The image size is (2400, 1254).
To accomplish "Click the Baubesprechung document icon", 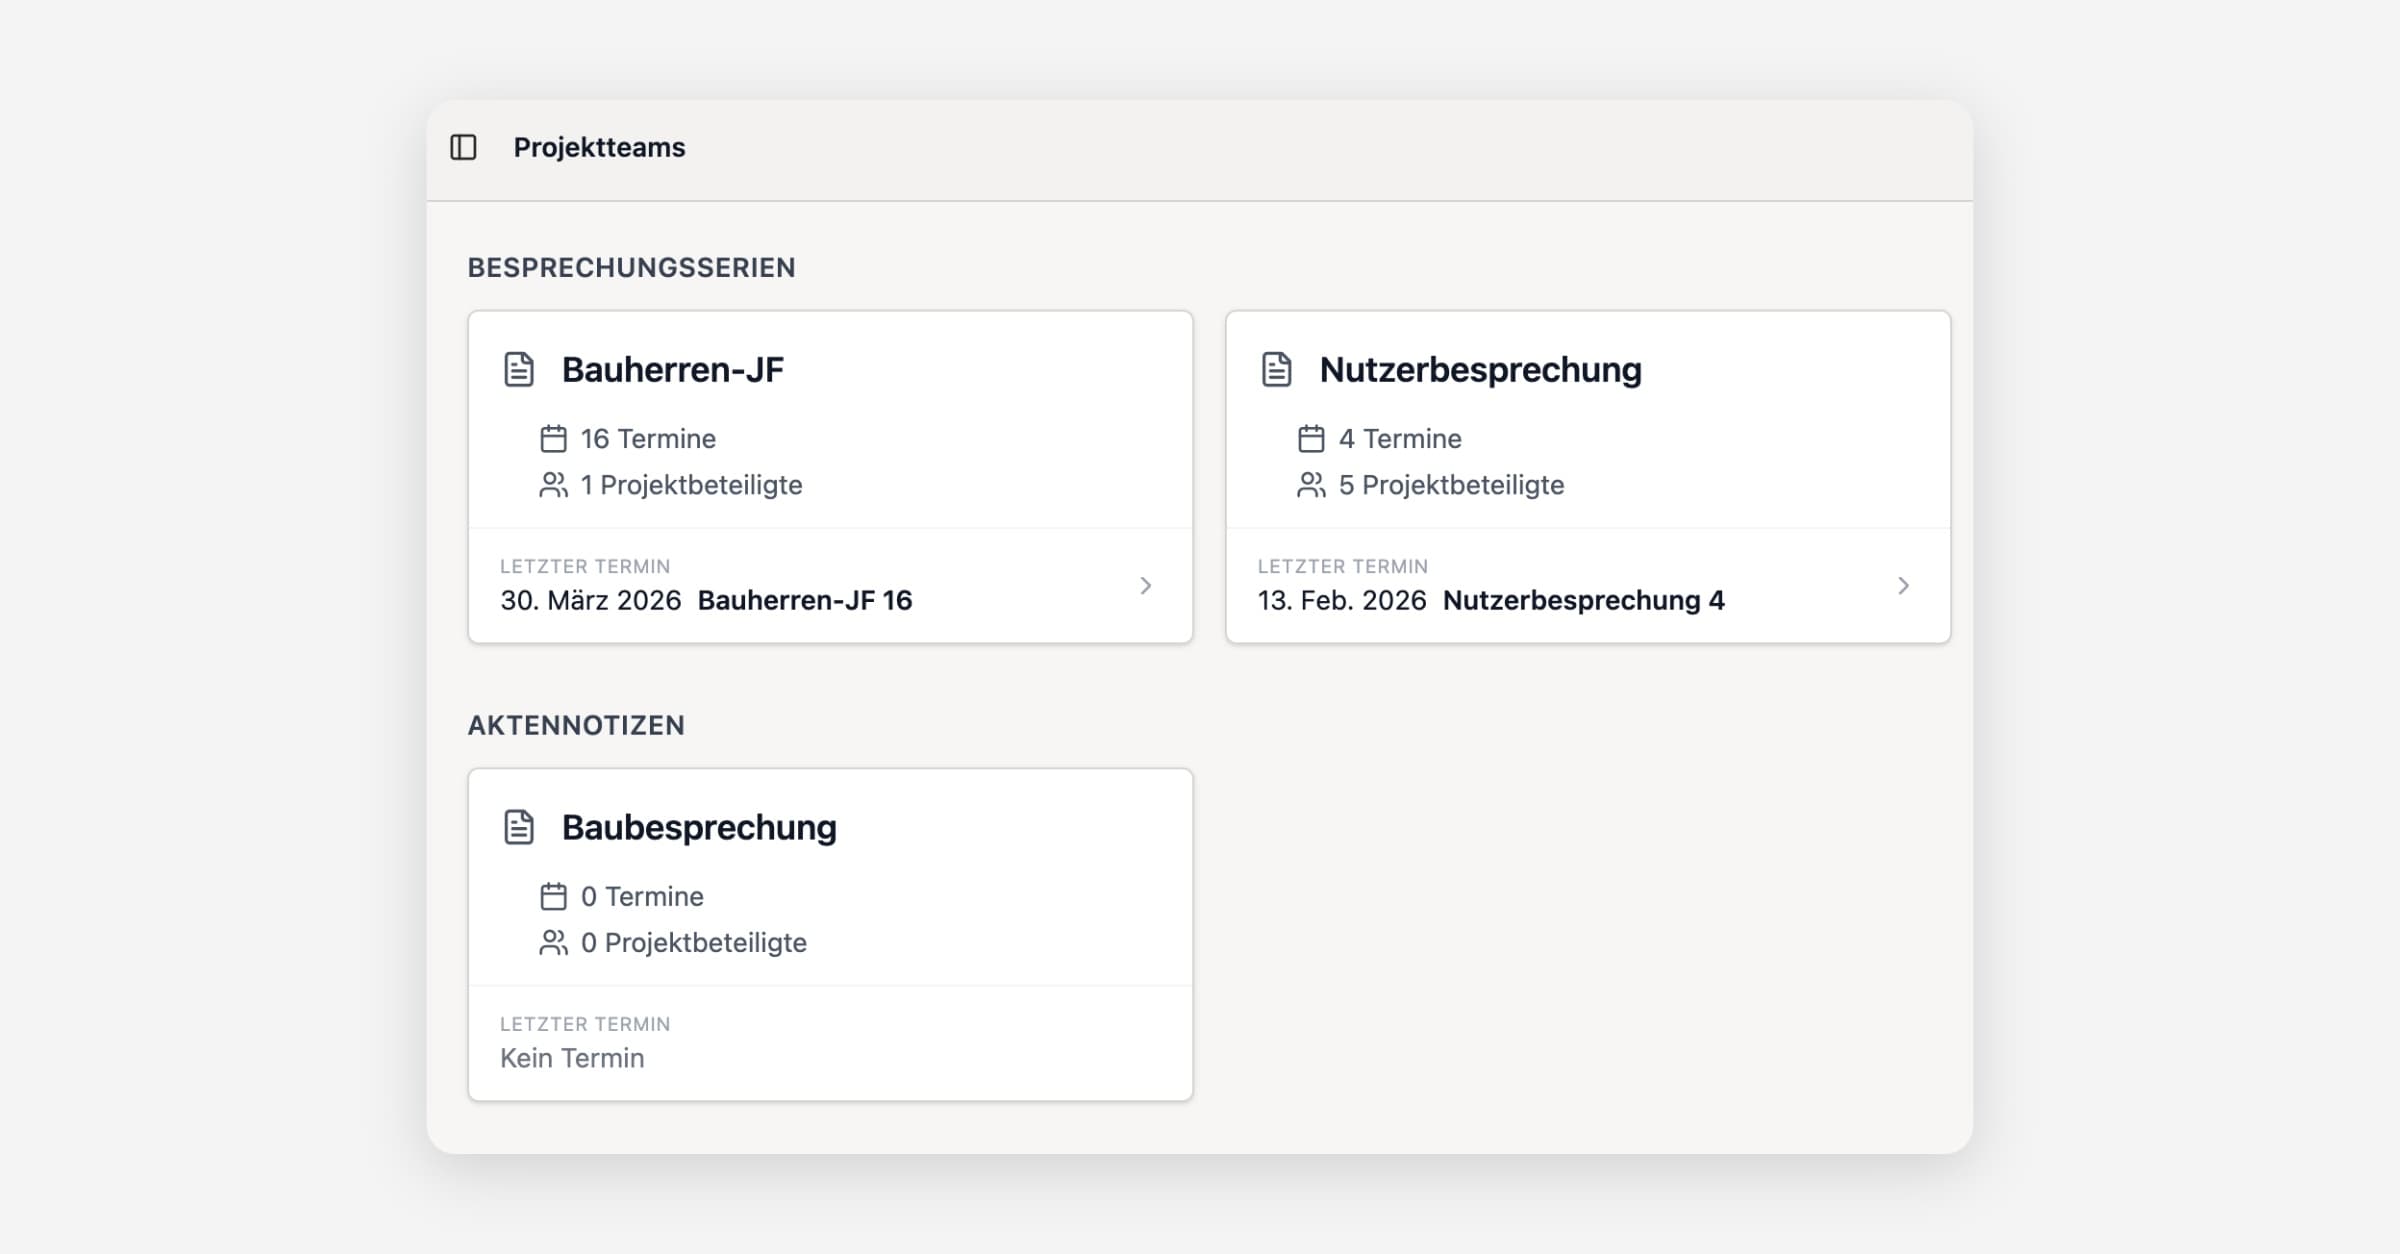I will pos(518,827).
